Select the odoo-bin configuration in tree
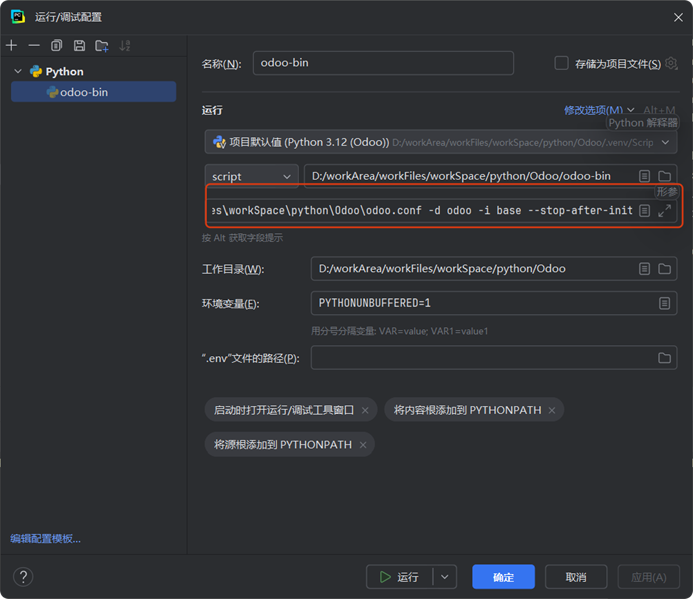Image resolution: width=693 pixels, height=599 pixels. (94, 92)
